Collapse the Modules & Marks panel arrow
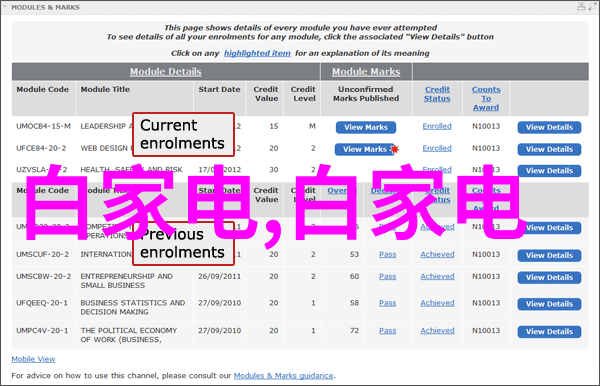The image size is (600, 386). coord(5,7)
